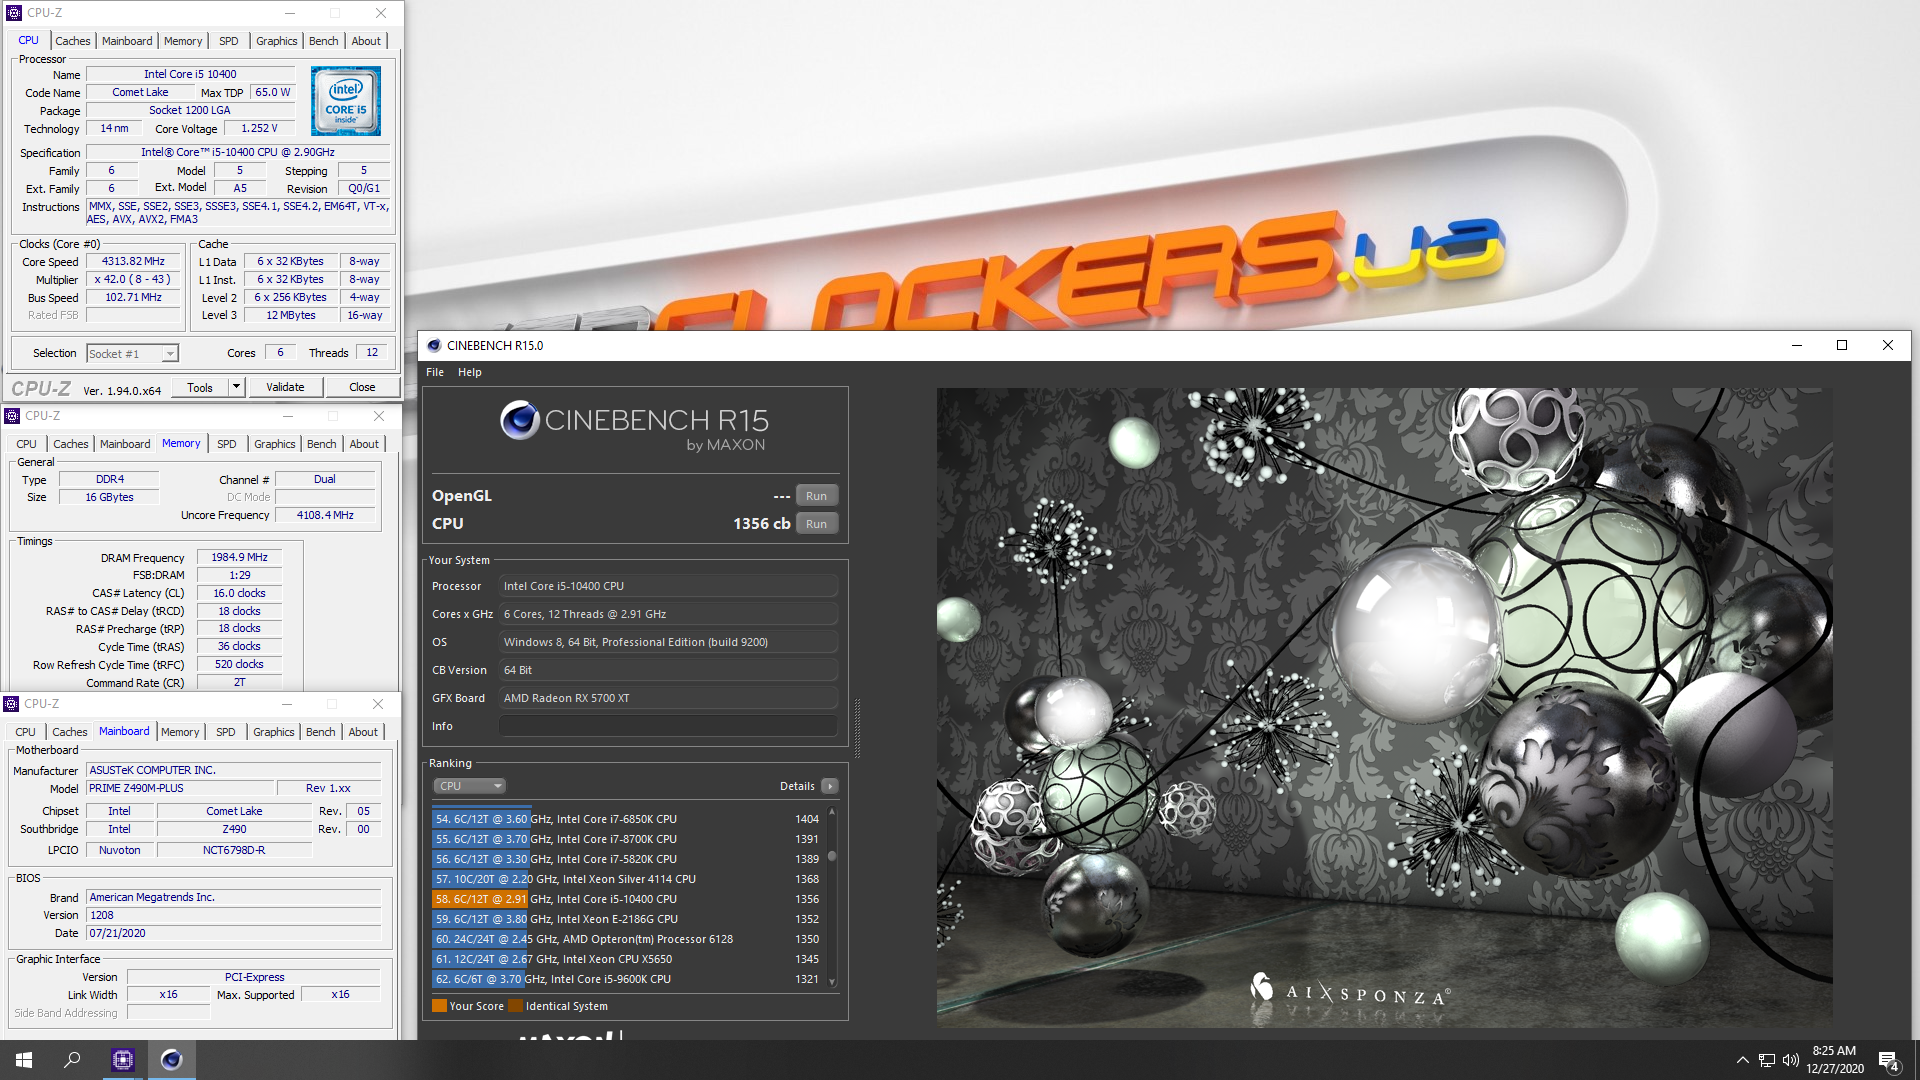This screenshot has width=1920, height=1080.
Task: Click the top CPU-Z window title icon
Action: pyautogui.click(x=14, y=13)
